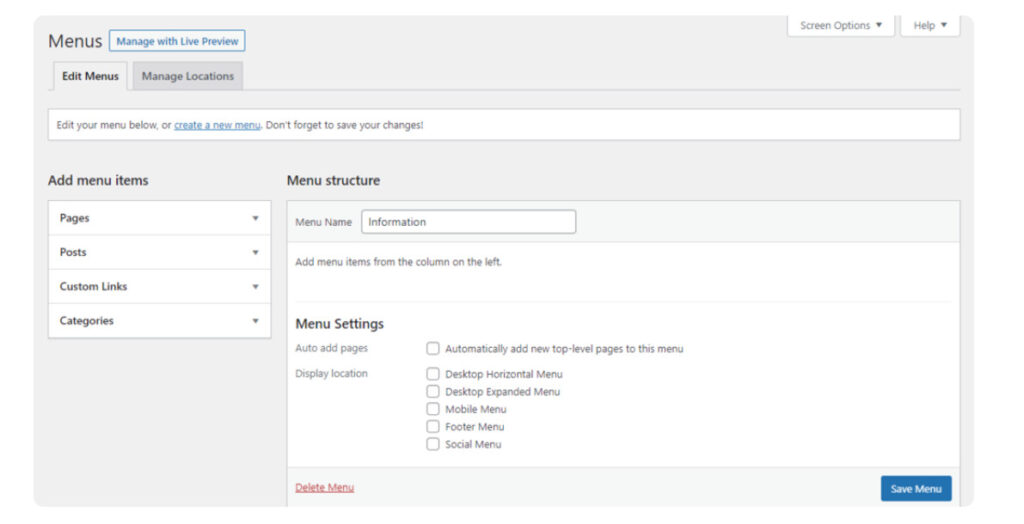Click the Delete Menu link
This screenshot has height=524, width=1024.
[x=324, y=488]
